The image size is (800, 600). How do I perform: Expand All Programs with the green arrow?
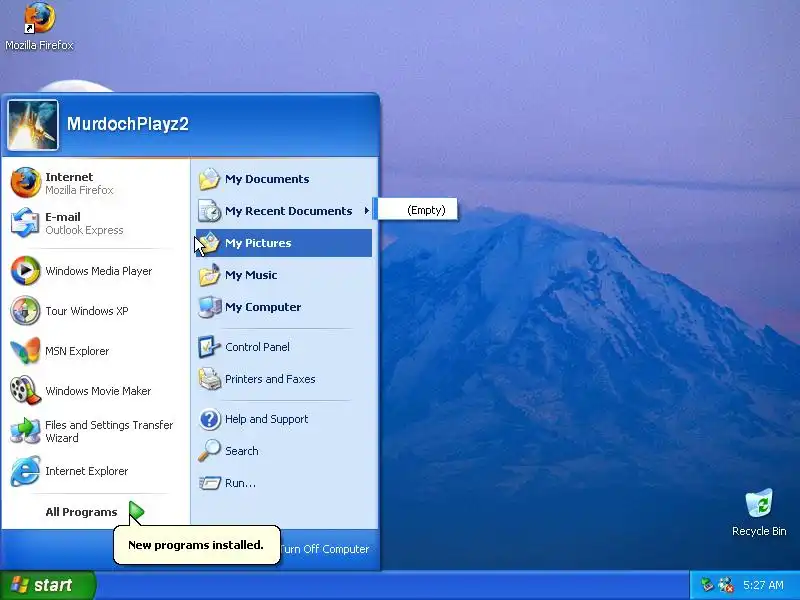coord(136,511)
